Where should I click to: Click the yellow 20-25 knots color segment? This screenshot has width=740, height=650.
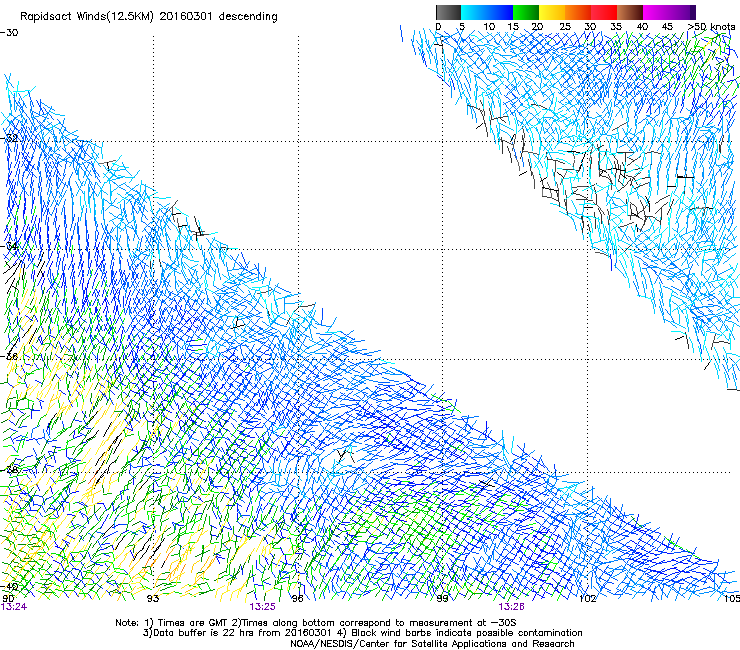tap(552, 12)
